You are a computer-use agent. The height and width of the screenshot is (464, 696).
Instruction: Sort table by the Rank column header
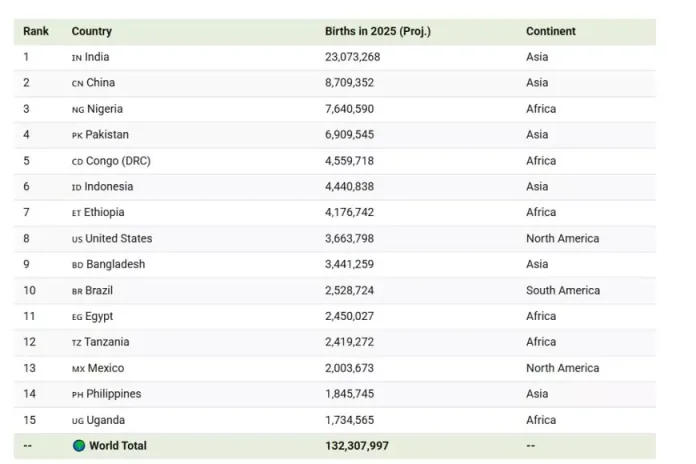[x=36, y=32]
